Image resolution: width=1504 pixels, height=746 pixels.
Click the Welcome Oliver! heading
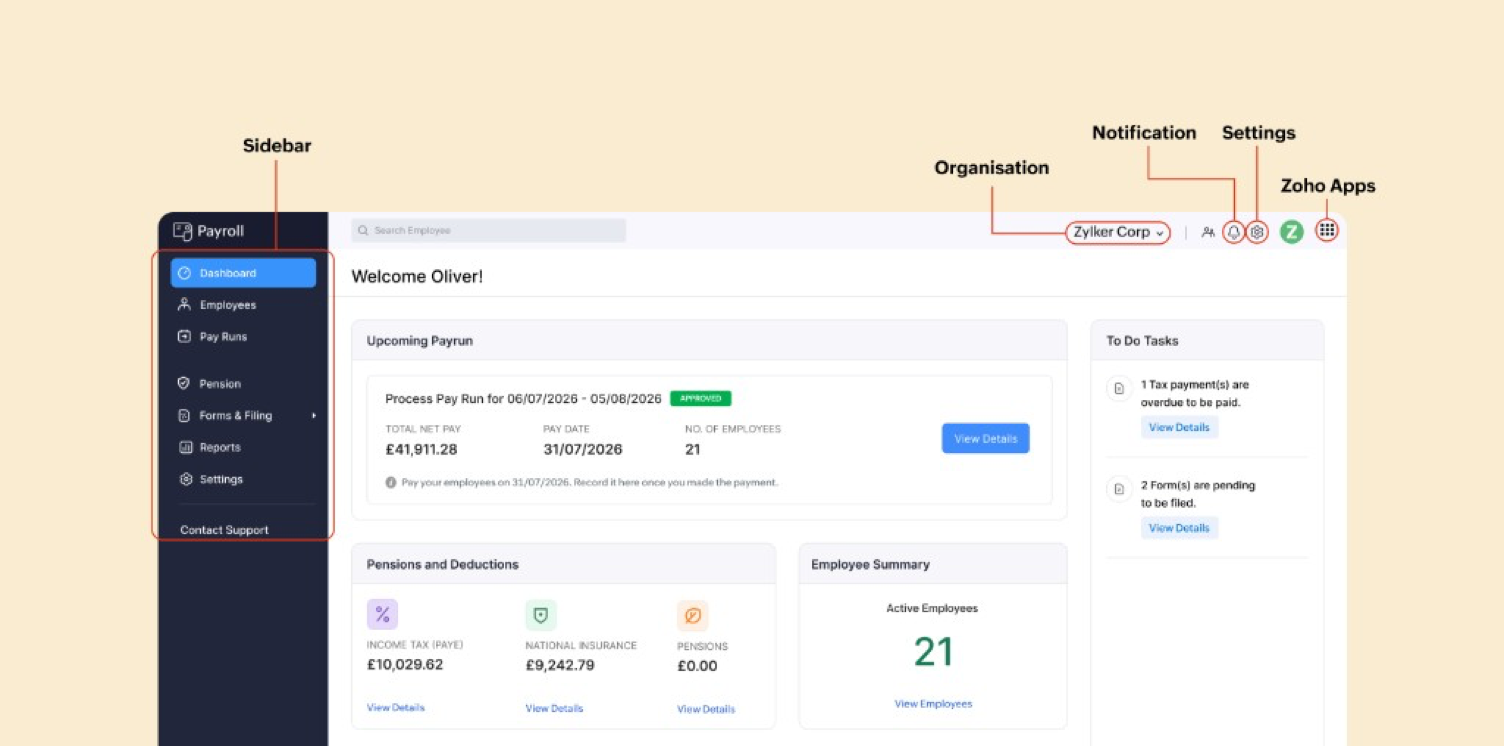417,276
